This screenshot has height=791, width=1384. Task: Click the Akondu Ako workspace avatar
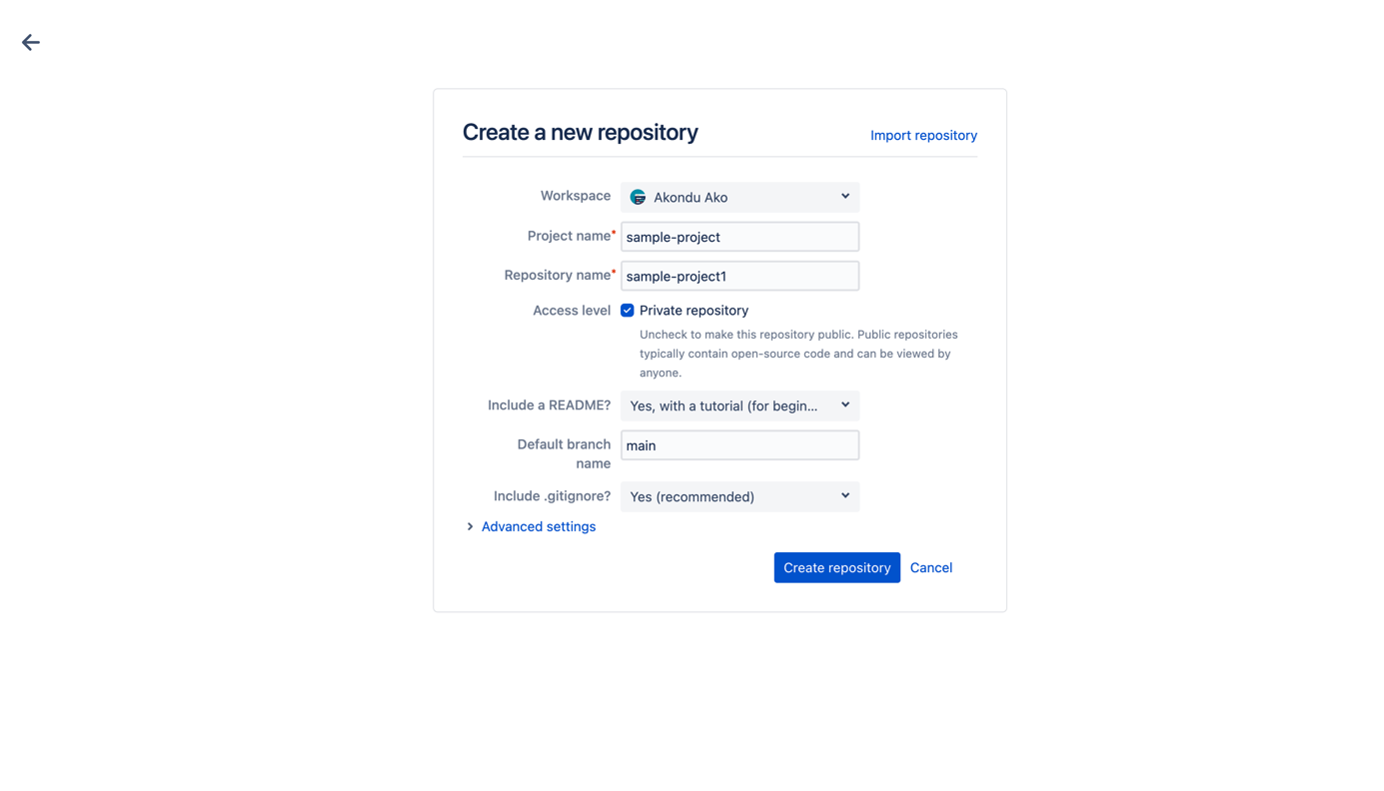pyautogui.click(x=637, y=196)
